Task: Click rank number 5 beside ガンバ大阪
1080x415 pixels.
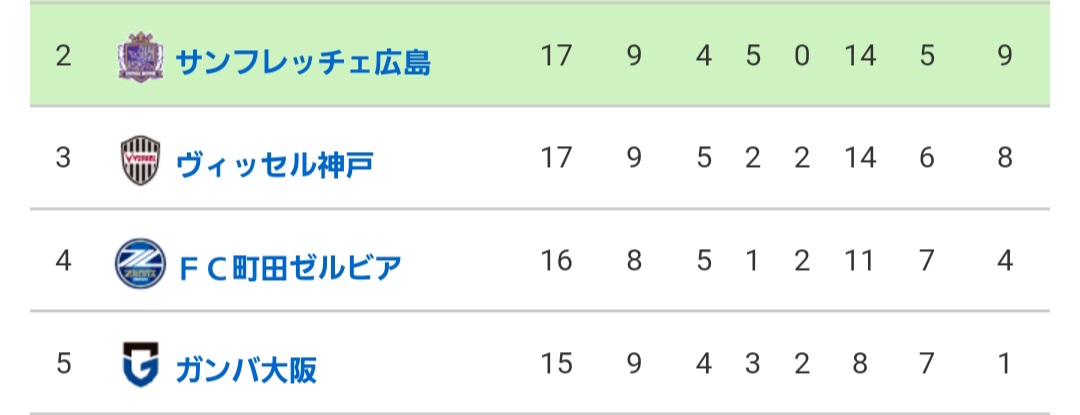Action: [x=63, y=364]
